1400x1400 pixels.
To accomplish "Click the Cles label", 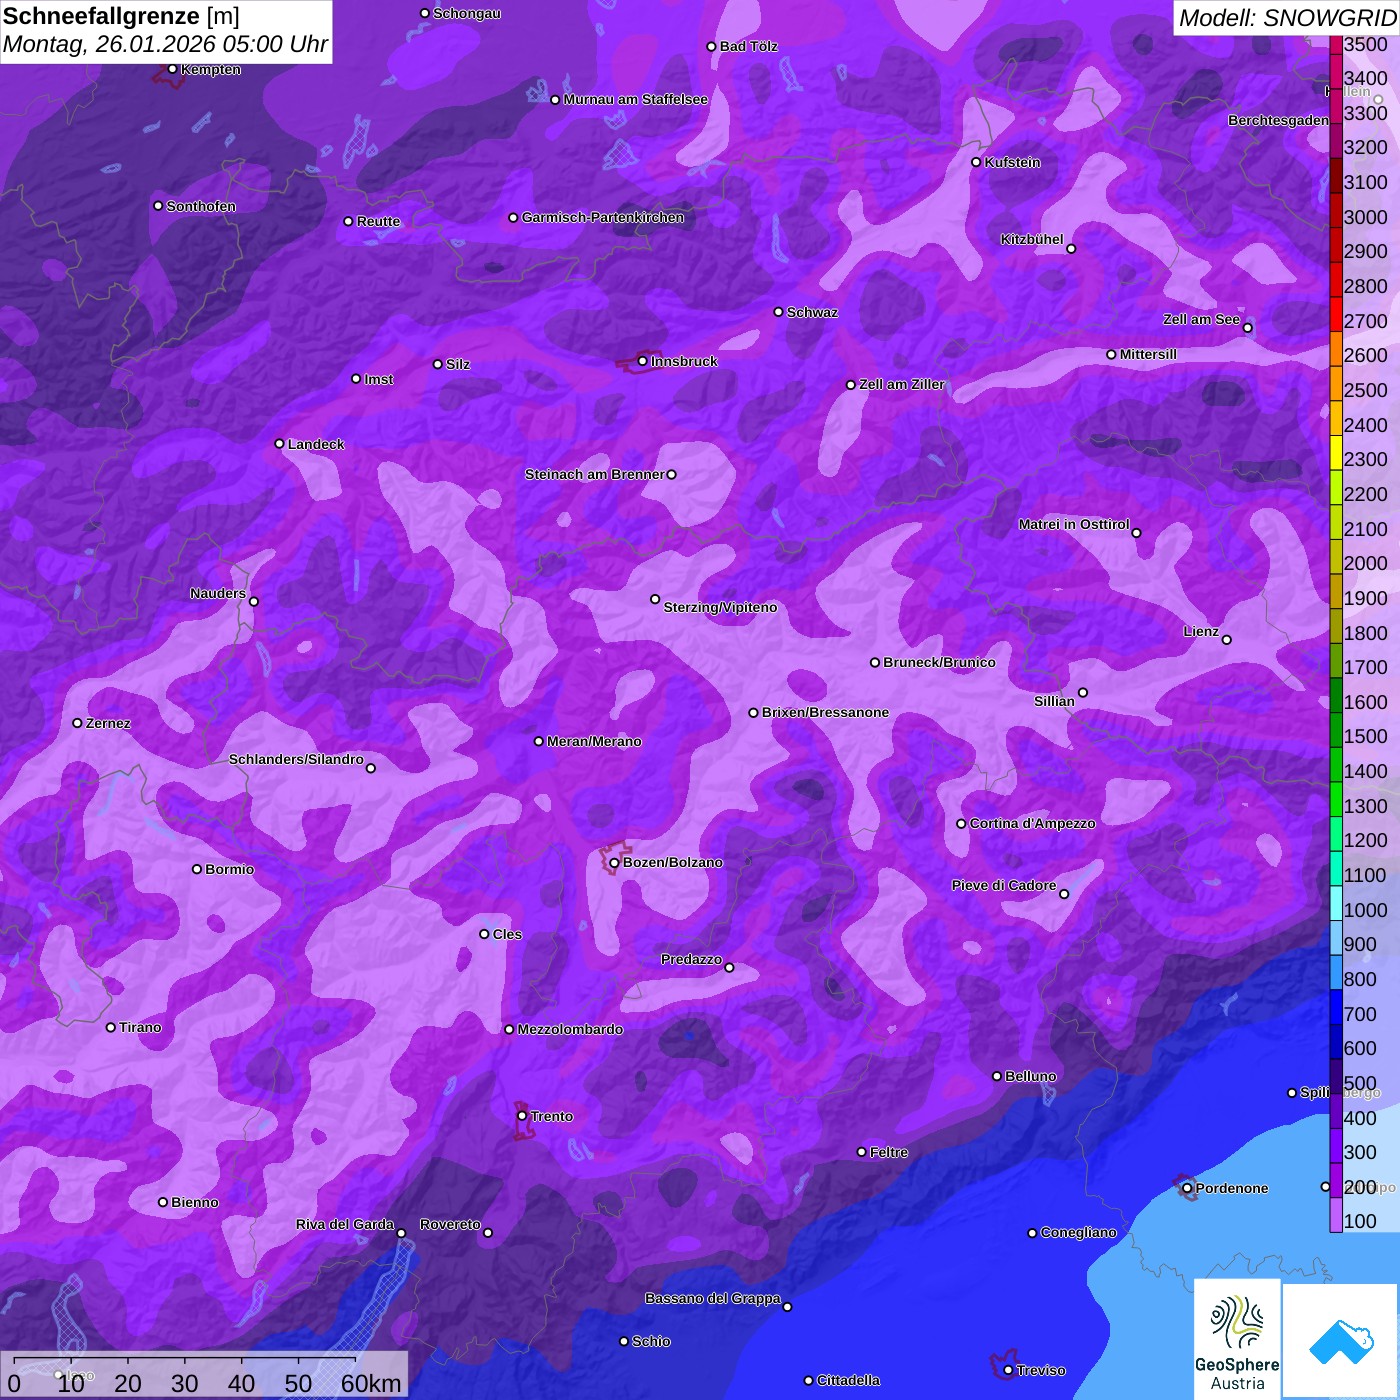I will tap(507, 934).
